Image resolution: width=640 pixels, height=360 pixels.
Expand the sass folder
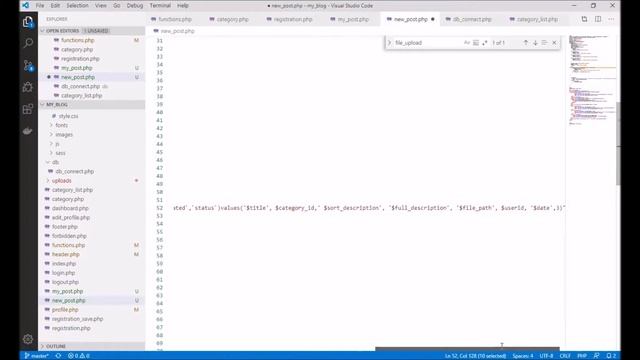tap(60, 153)
